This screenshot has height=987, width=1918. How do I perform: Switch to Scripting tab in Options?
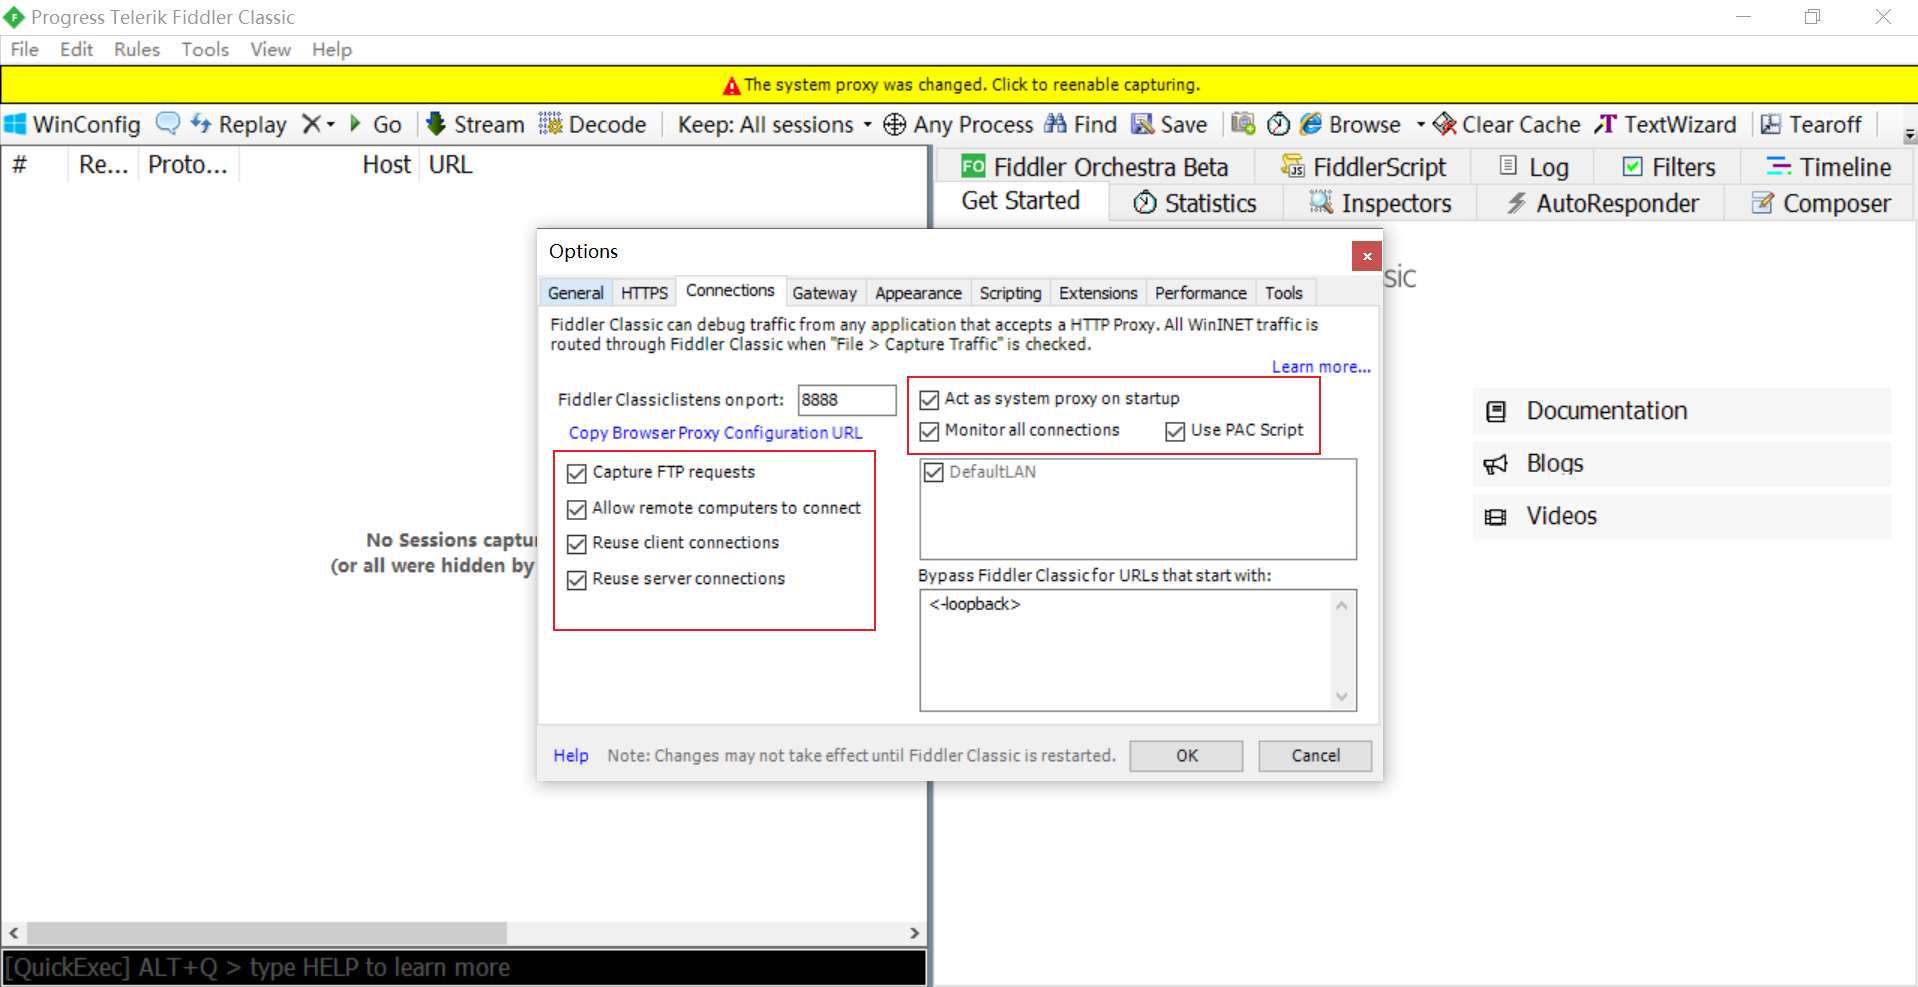[1010, 293]
